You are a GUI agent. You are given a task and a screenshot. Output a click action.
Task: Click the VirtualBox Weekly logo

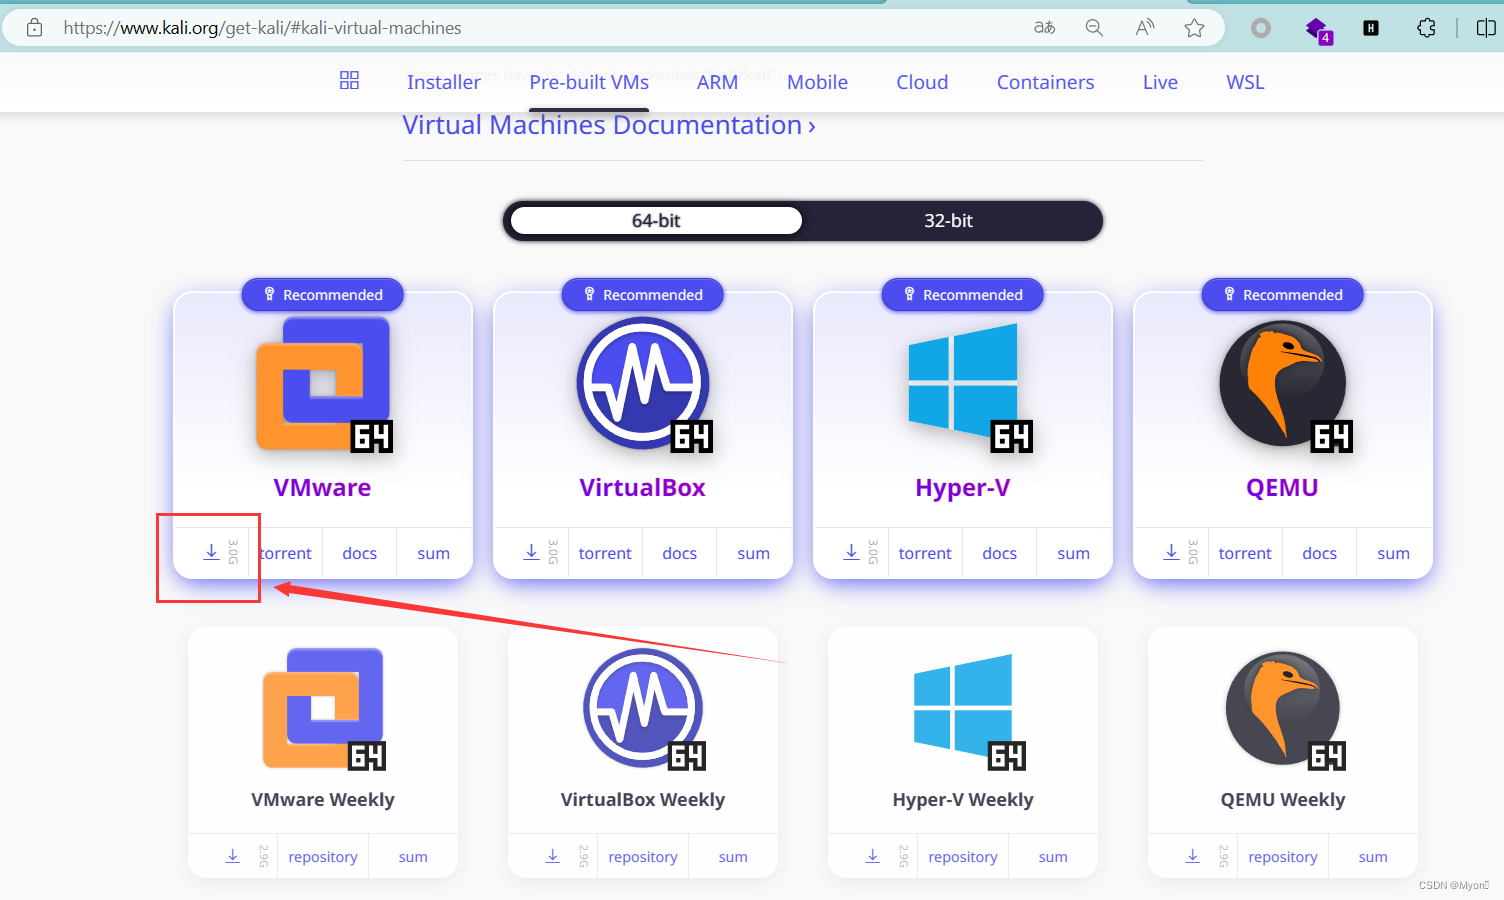tap(643, 708)
